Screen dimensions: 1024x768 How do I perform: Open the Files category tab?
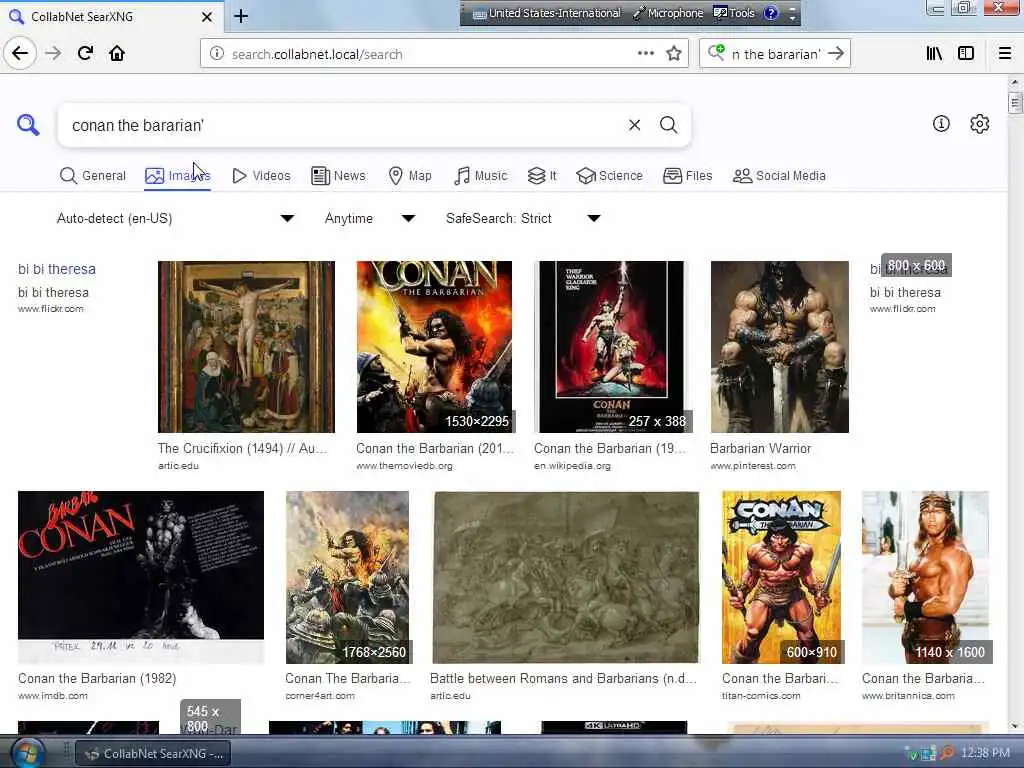tap(688, 176)
